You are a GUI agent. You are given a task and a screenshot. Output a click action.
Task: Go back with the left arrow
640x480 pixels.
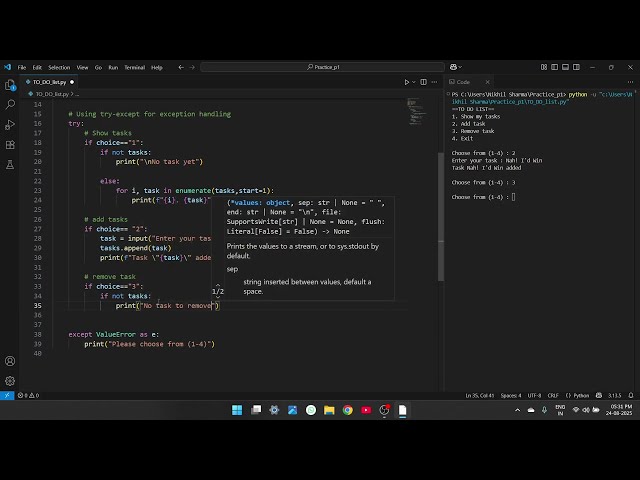click(181, 67)
